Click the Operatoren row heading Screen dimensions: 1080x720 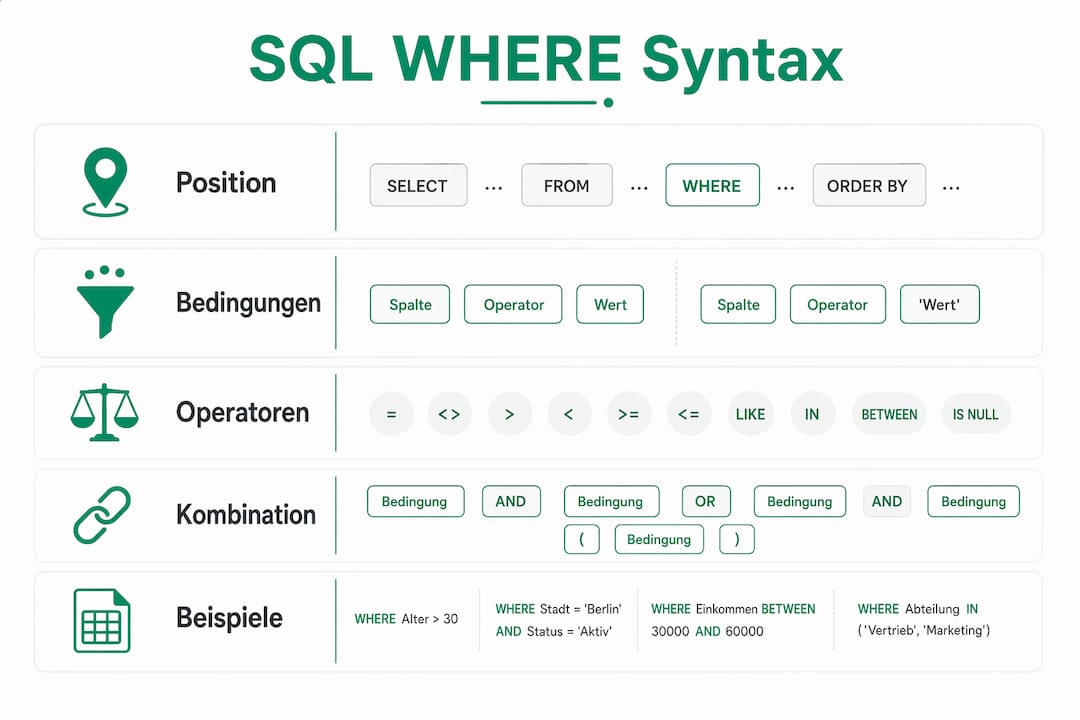[x=242, y=413]
